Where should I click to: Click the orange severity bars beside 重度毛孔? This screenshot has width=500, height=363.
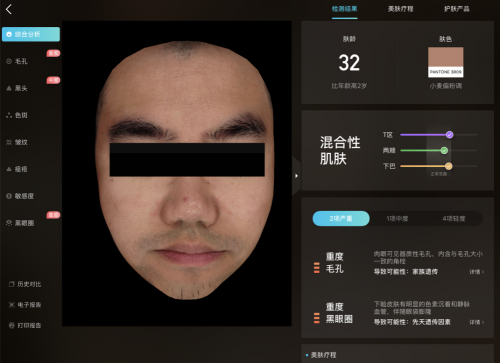pos(317,268)
